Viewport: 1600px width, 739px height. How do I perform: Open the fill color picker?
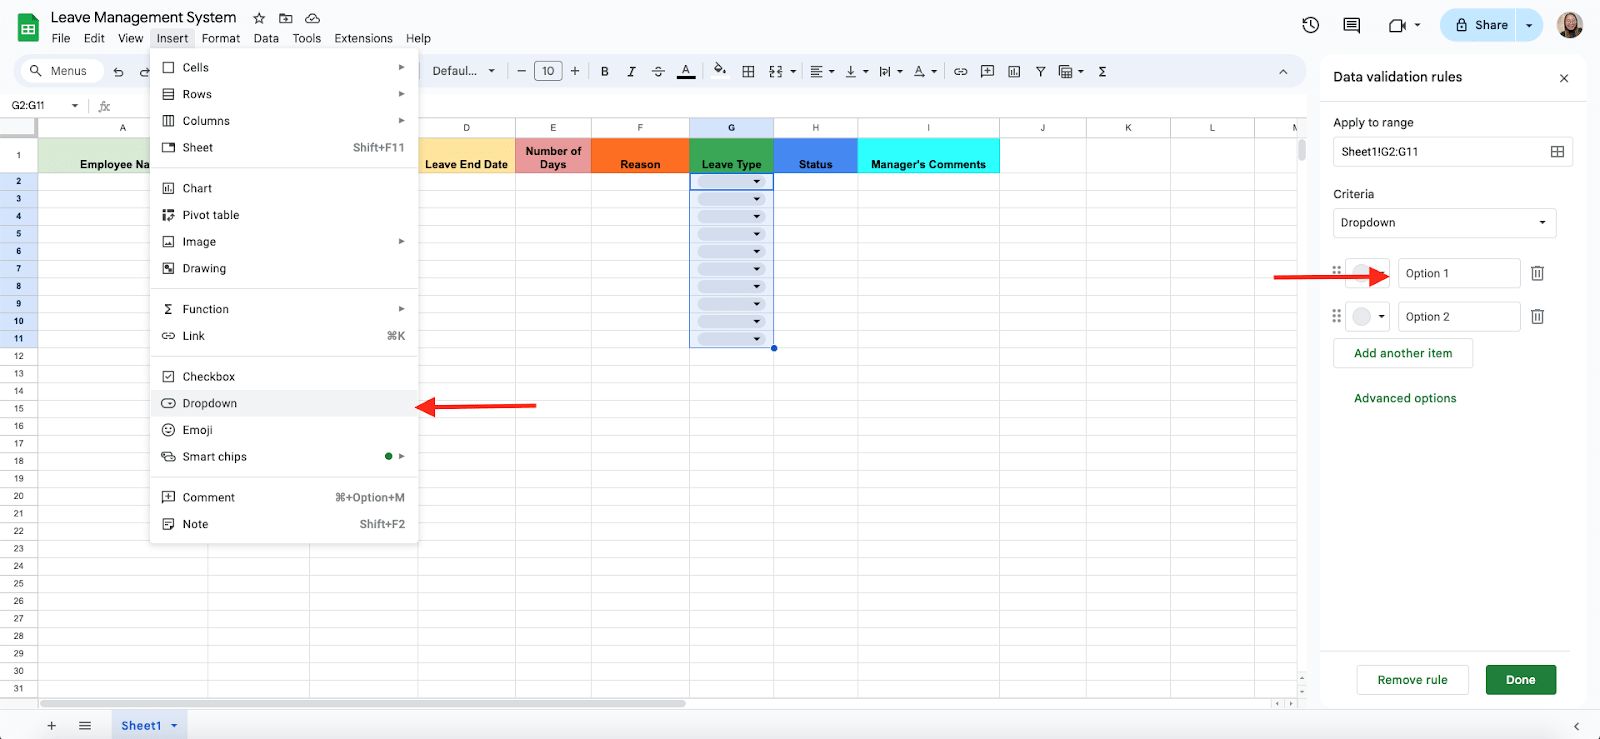point(719,71)
